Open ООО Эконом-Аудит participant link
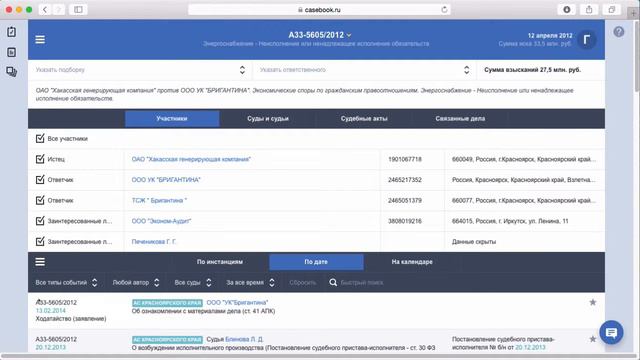 pyautogui.click(x=161, y=221)
